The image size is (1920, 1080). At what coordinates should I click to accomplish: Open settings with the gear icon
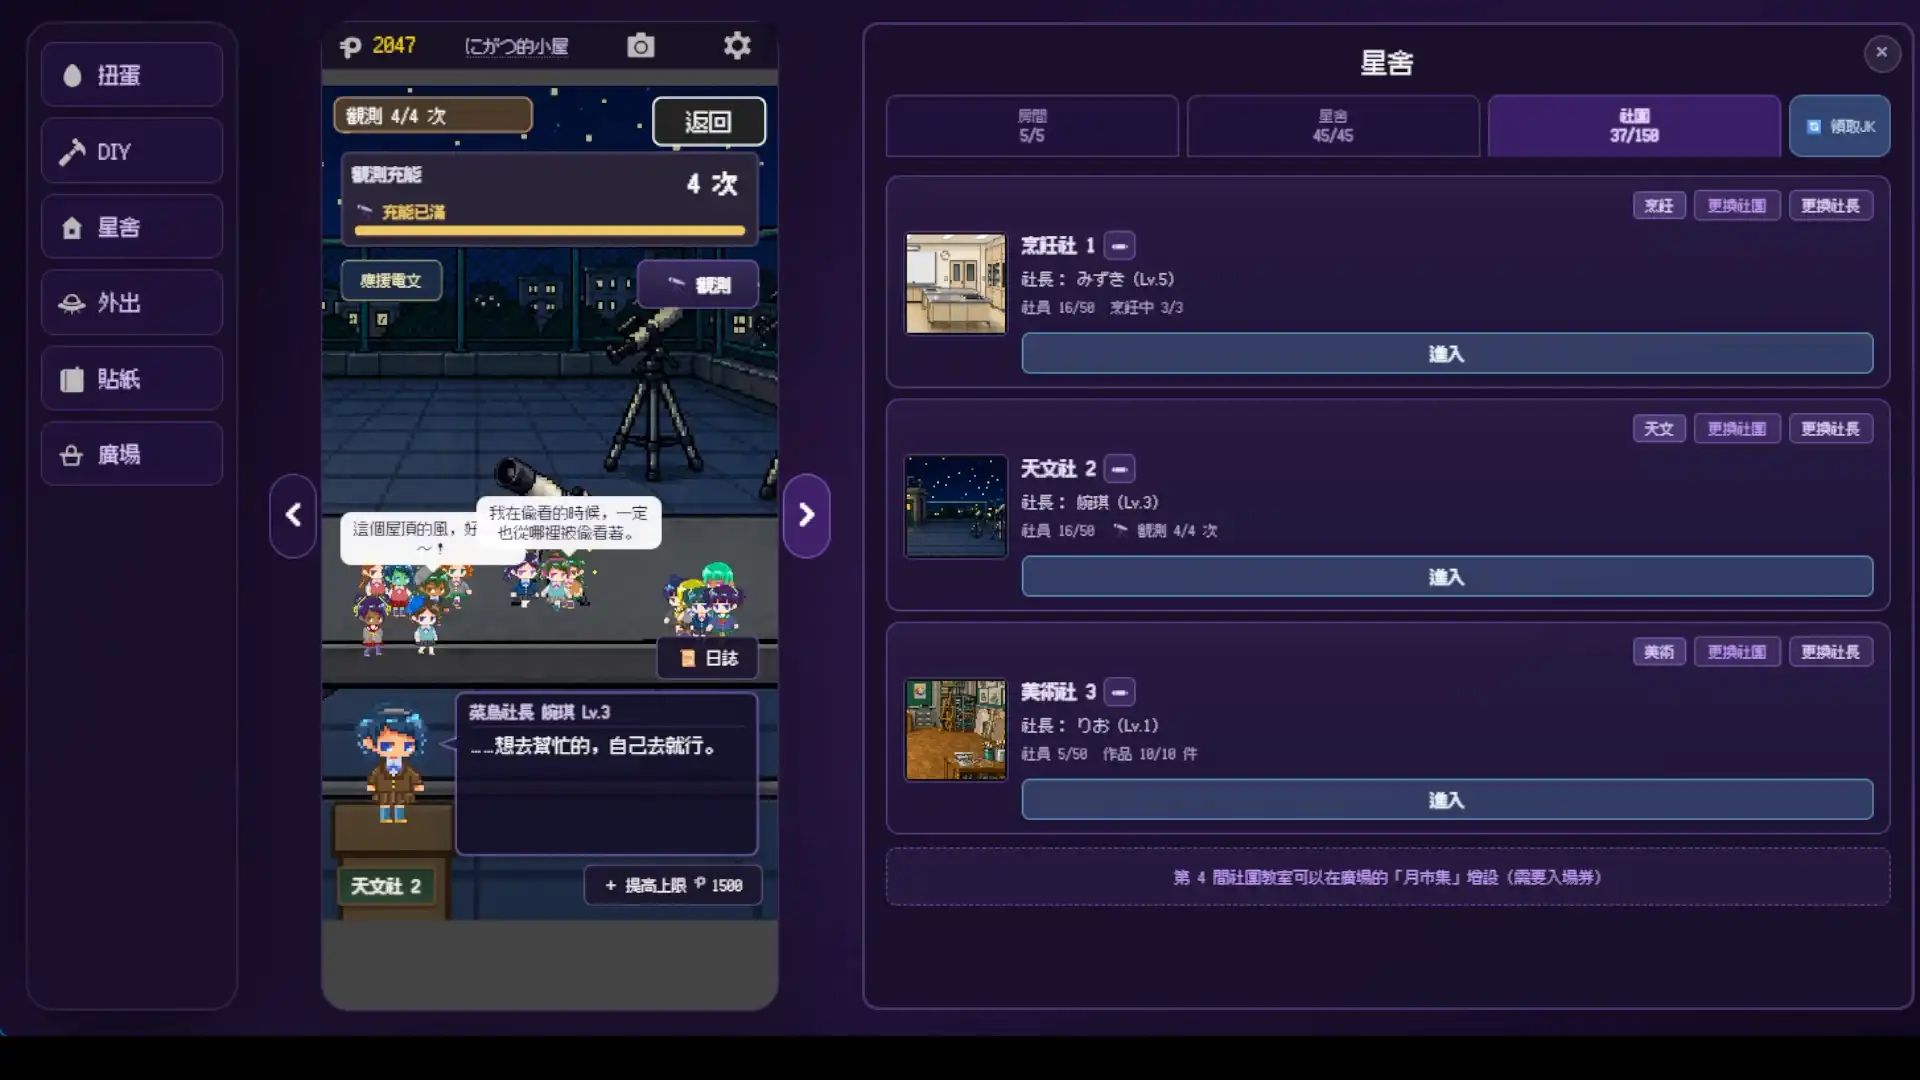point(737,46)
